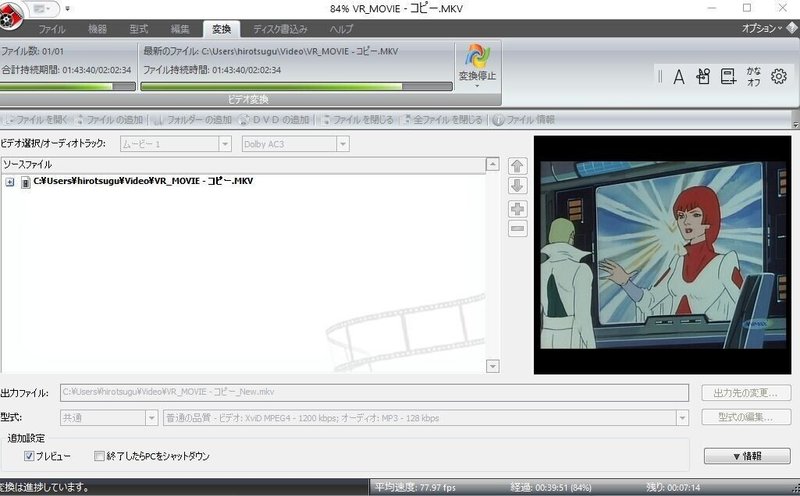Click the AVS Video Converter logo button
Image resolution: width=800 pixels, height=496 pixels.
point(9,16)
